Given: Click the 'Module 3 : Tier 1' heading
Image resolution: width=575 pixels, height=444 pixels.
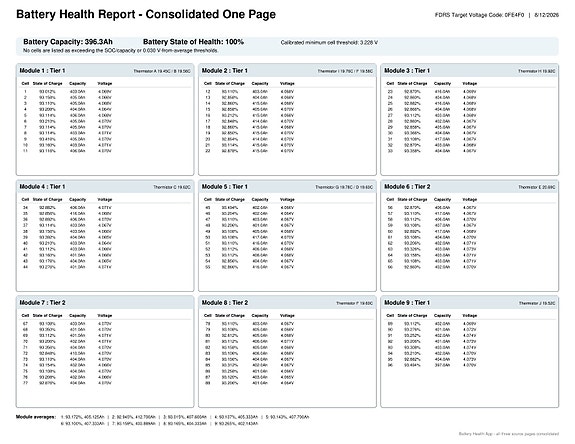Looking at the screenshot, I should [x=407, y=70].
